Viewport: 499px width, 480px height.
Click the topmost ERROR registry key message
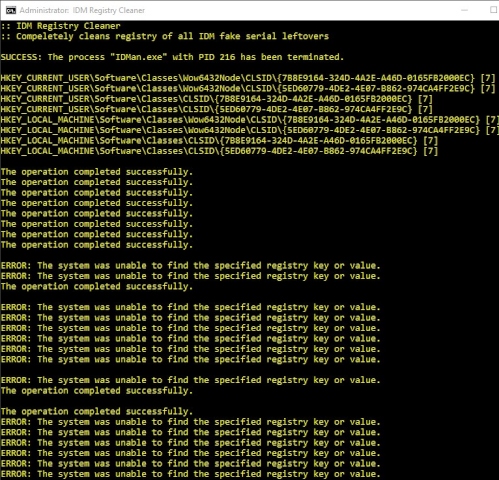click(190, 266)
